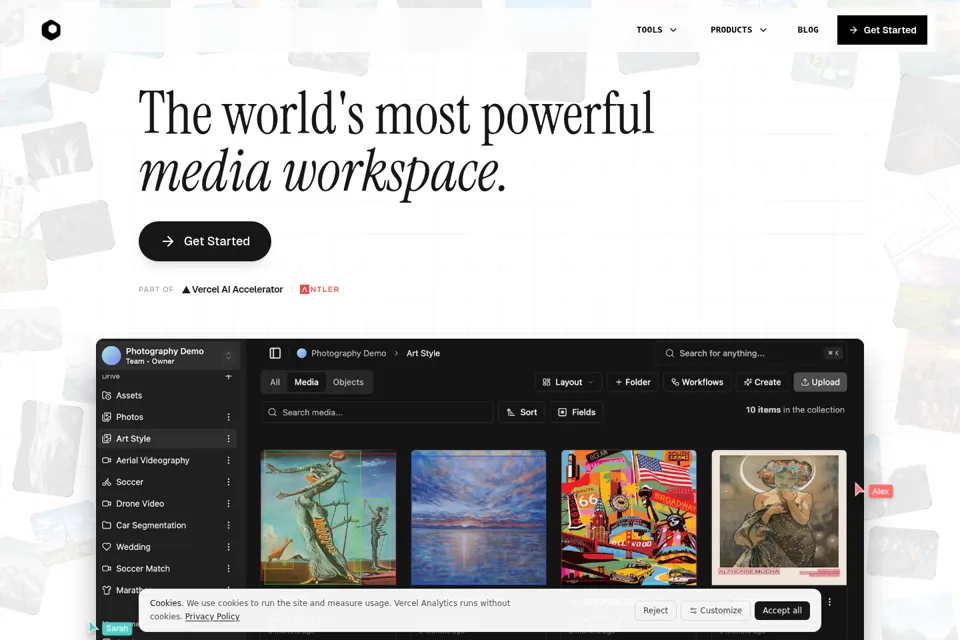Open the Layout dropdown
Screen dimensions: 960x640
click(568, 382)
